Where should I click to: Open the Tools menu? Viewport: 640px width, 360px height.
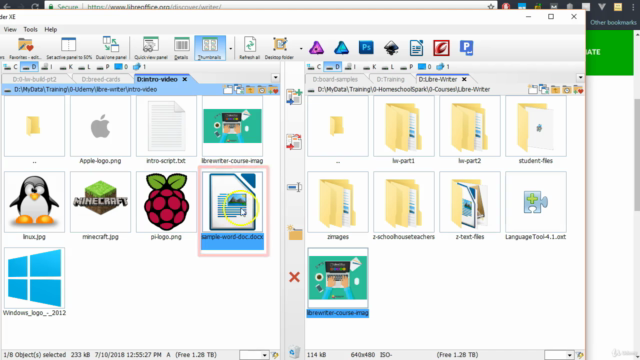(x=30, y=29)
